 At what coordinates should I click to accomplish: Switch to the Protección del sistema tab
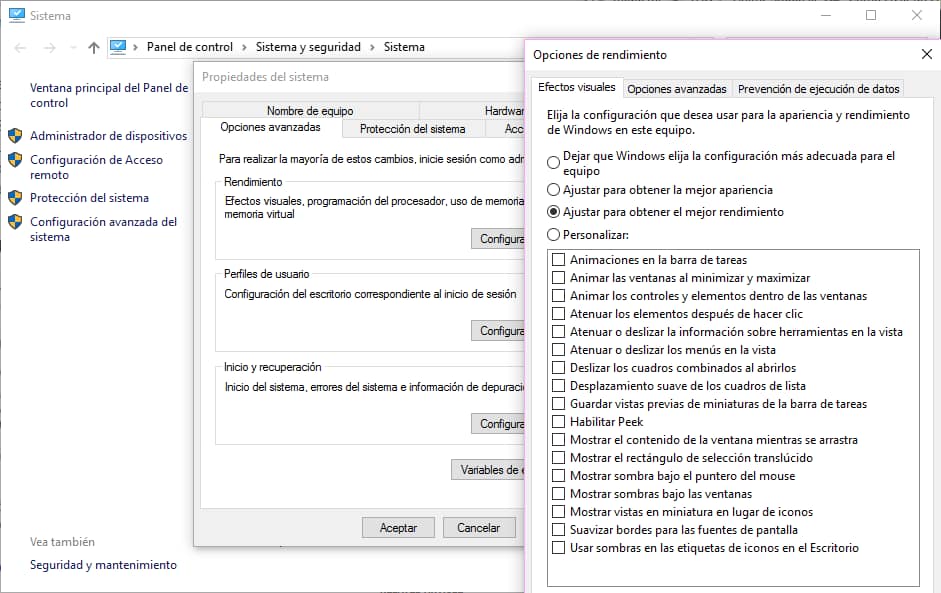click(x=412, y=129)
